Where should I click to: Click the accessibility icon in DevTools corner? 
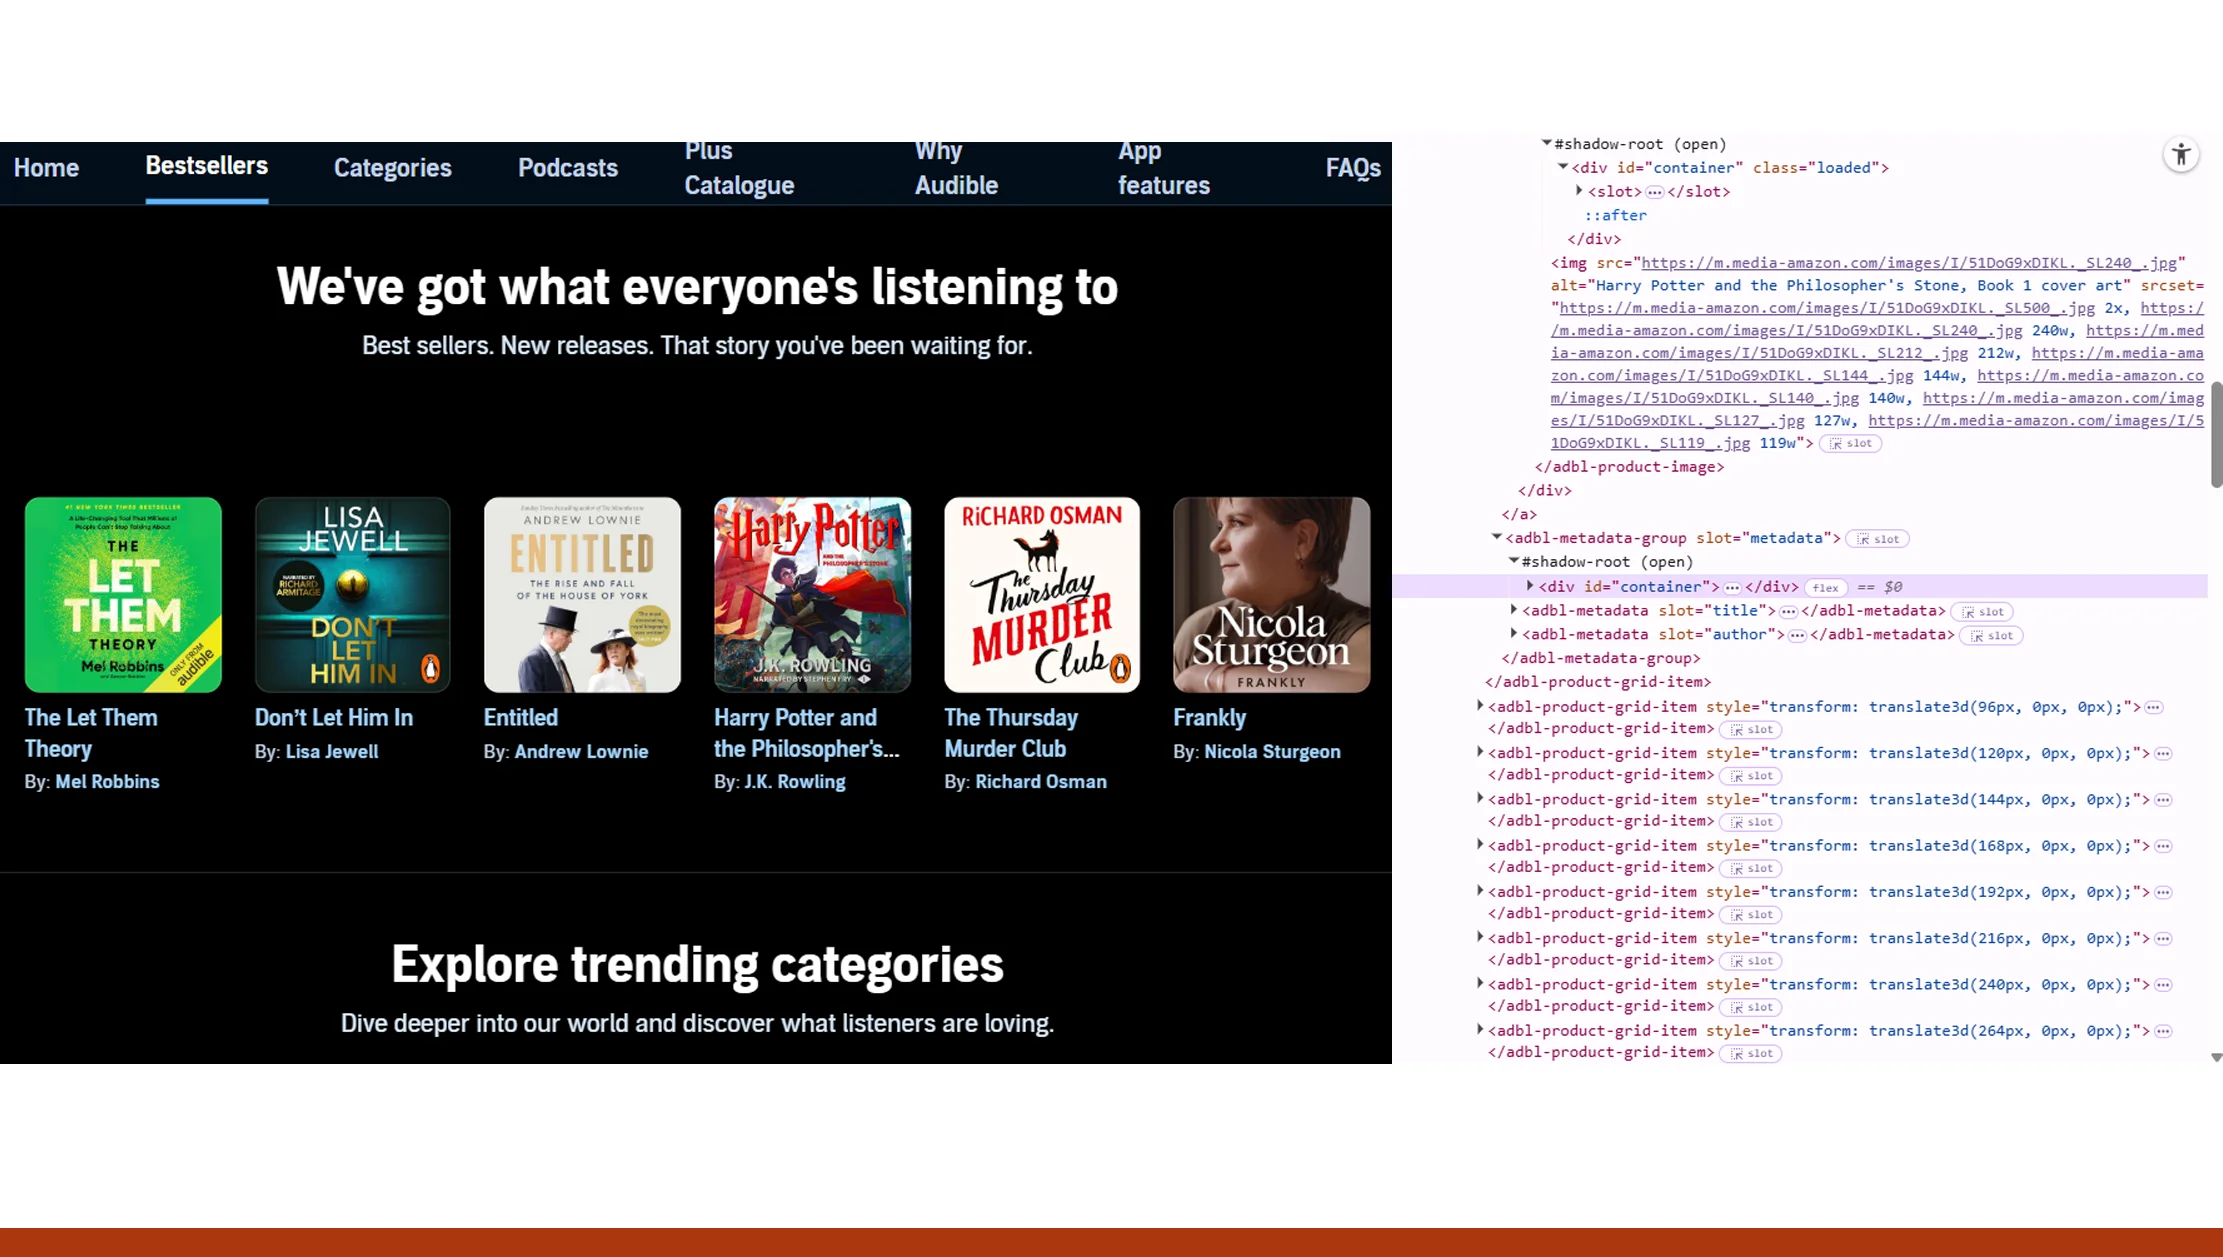[x=2181, y=155]
